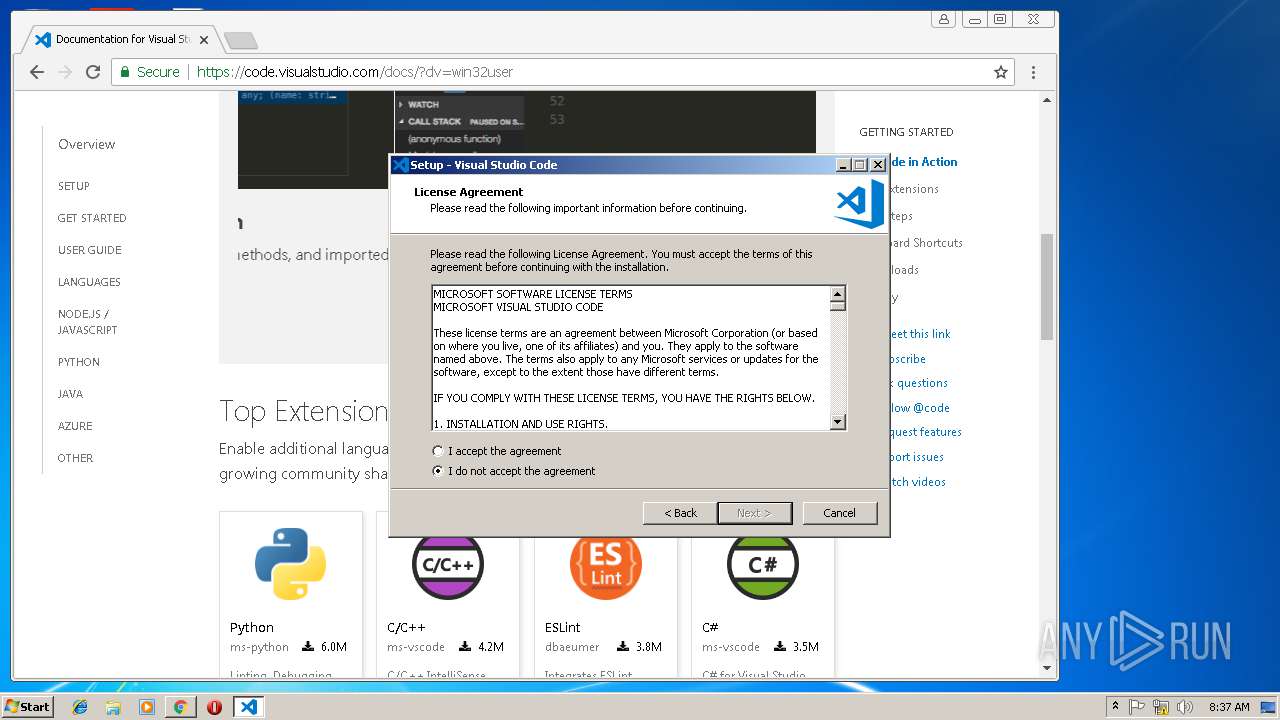Screen dimensions: 1280x720
Task: Select "I accept the agreement" radio button
Action: (437, 451)
